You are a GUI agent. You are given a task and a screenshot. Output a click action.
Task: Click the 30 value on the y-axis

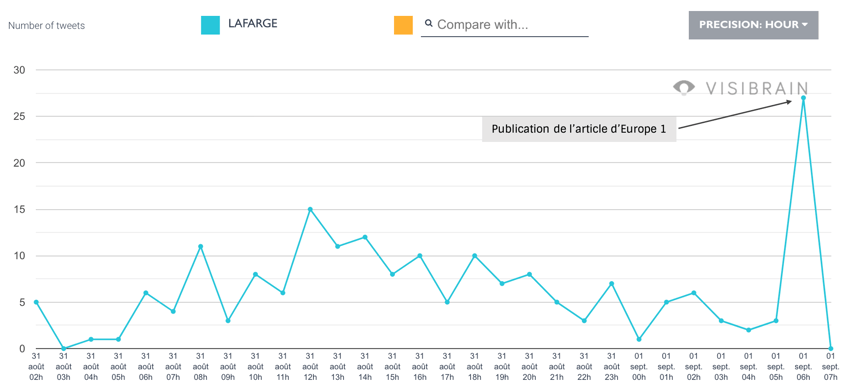pos(19,70)
